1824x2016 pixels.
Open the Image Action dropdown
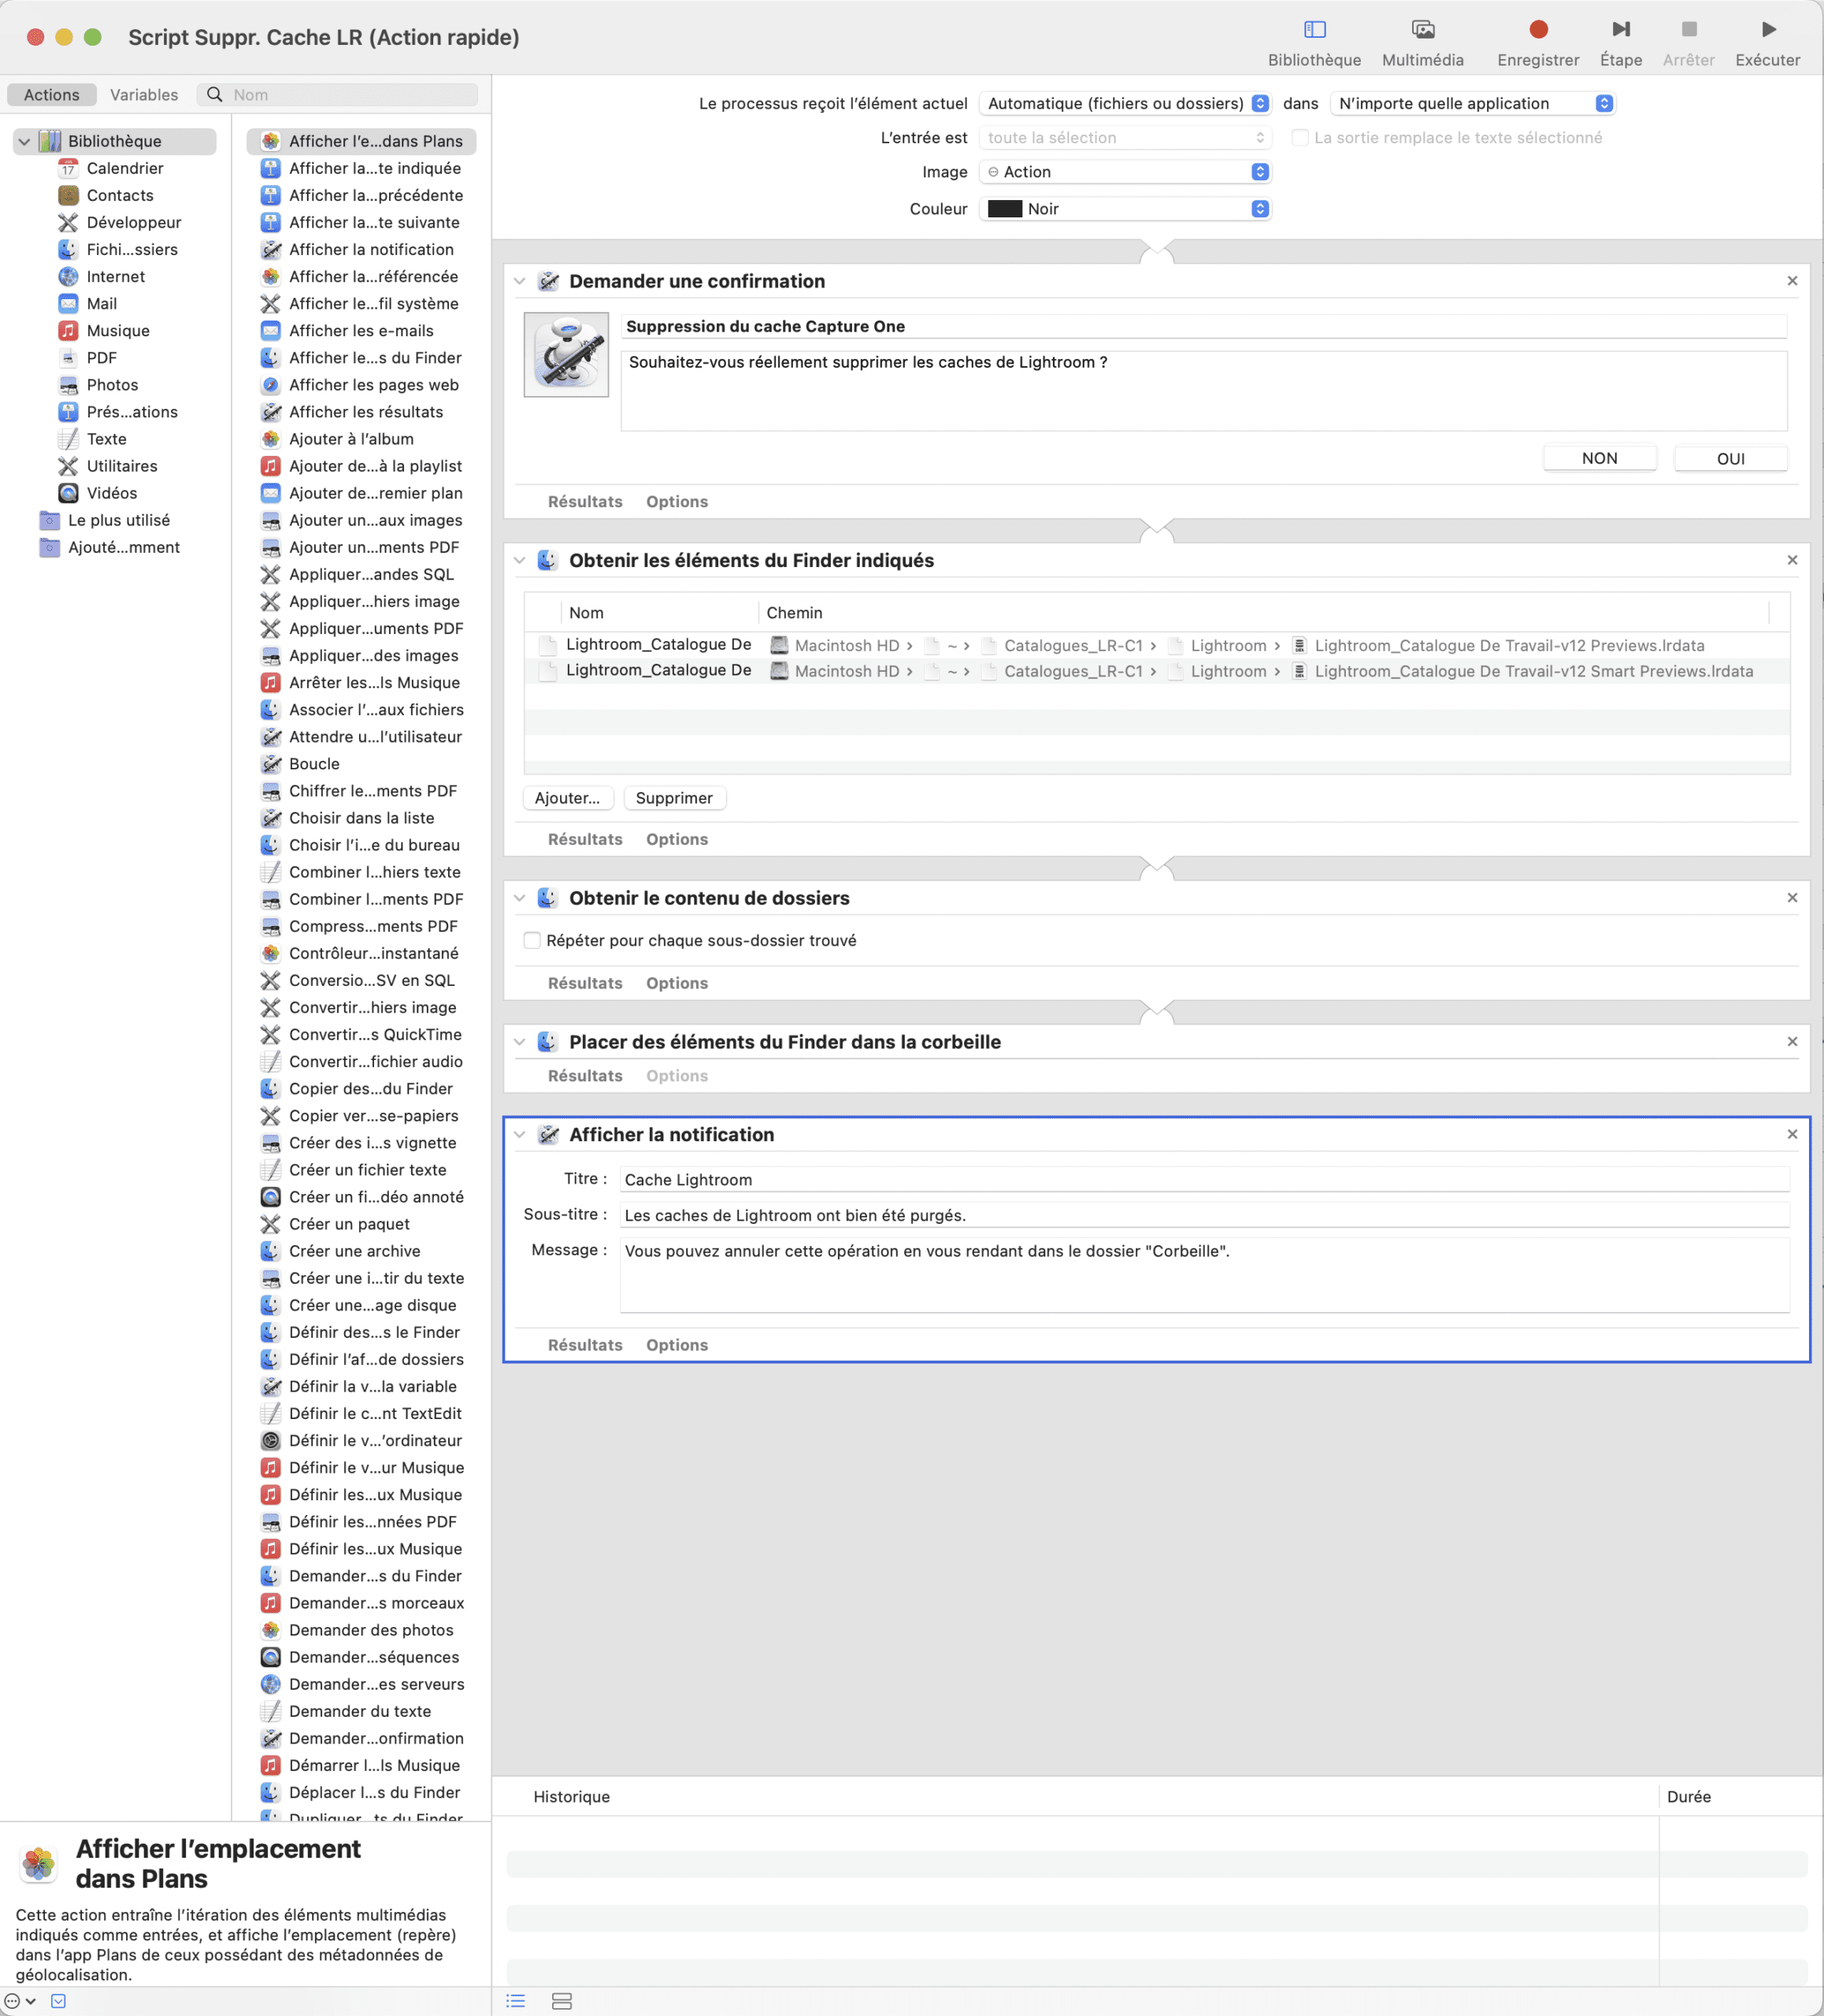pos(1125,172)
